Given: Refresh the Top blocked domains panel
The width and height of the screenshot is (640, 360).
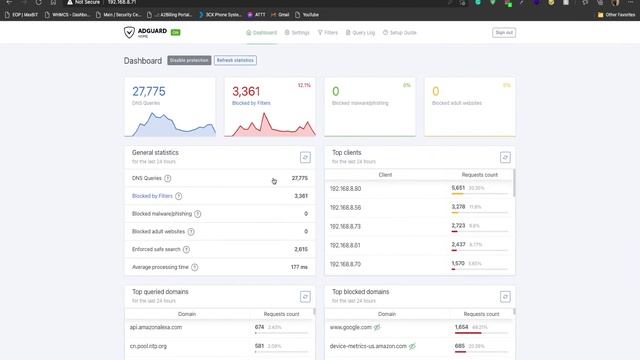Looking at the screenshot, I should [x=505, y=296].
